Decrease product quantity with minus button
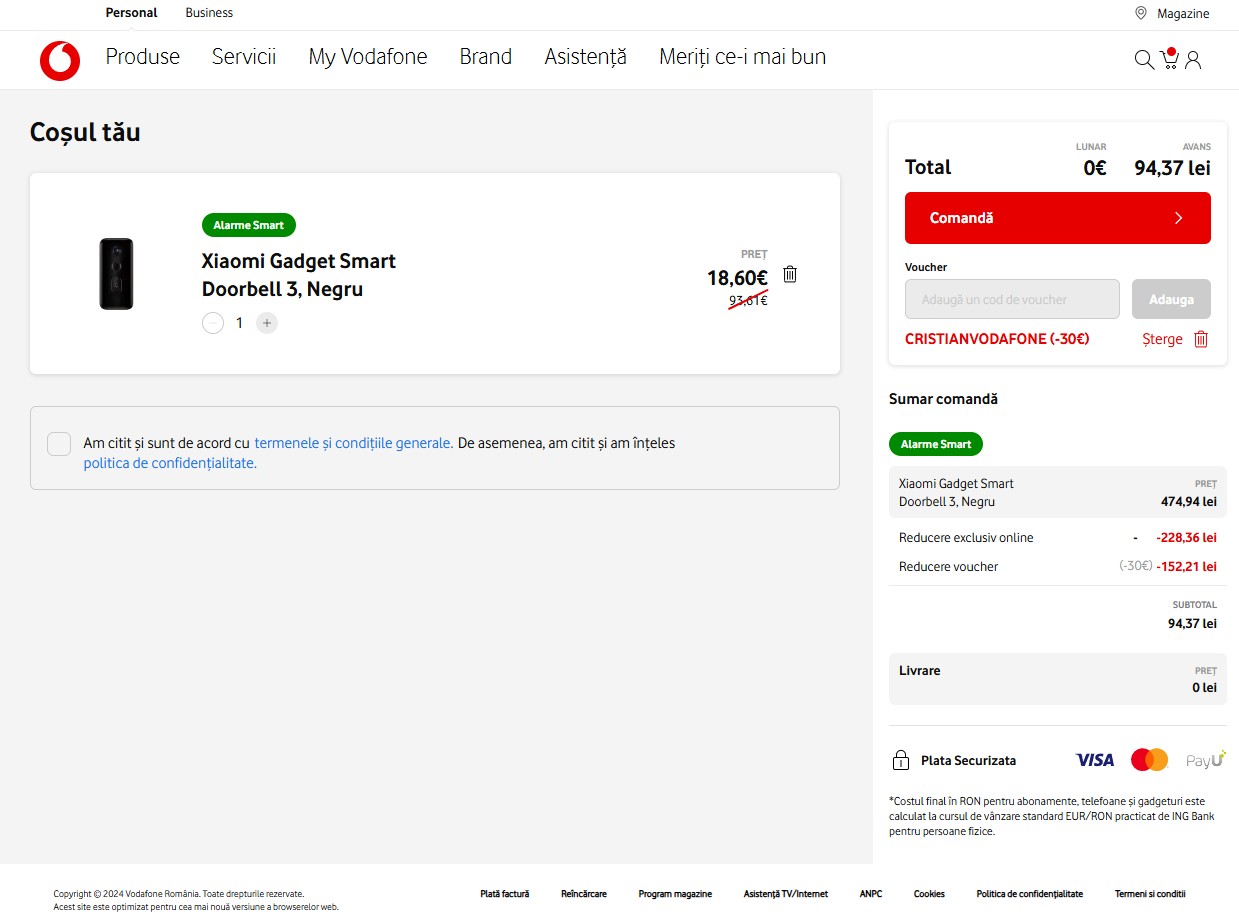Image resolution: width=1239 pixels, height=915 pixels. (x=213, y=323)
